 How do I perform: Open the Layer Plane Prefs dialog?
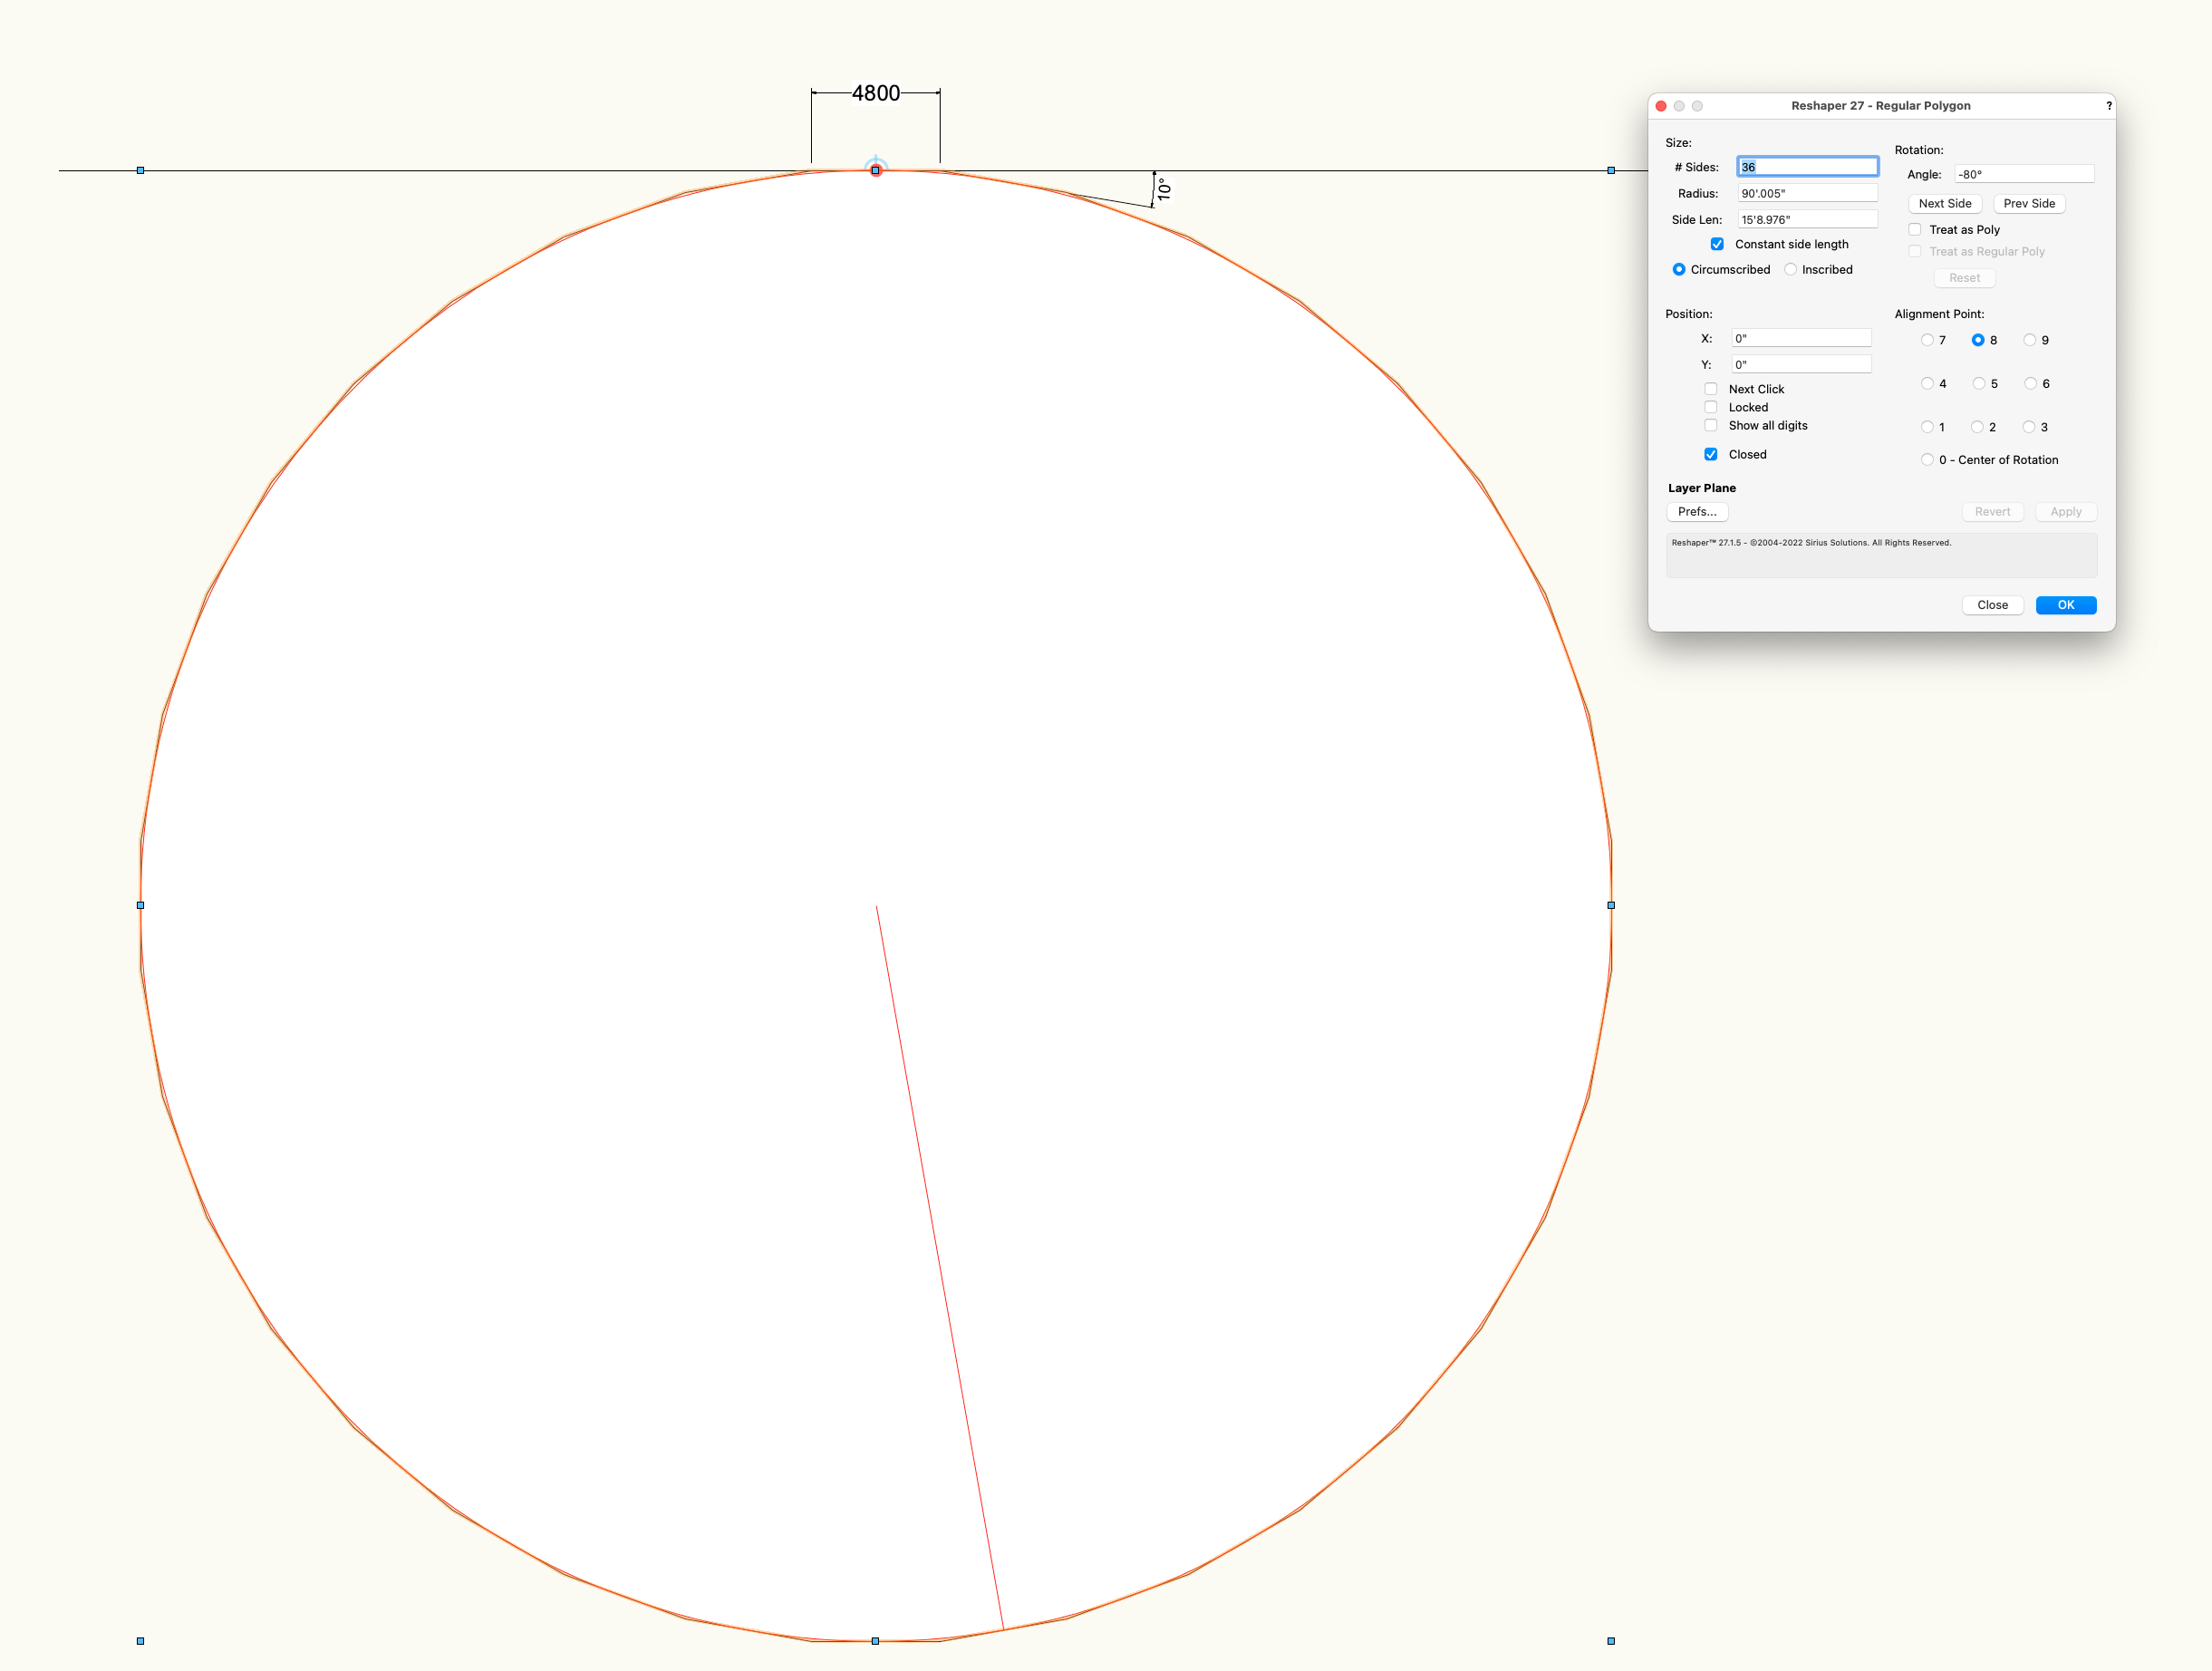(x=1697, y=511)
